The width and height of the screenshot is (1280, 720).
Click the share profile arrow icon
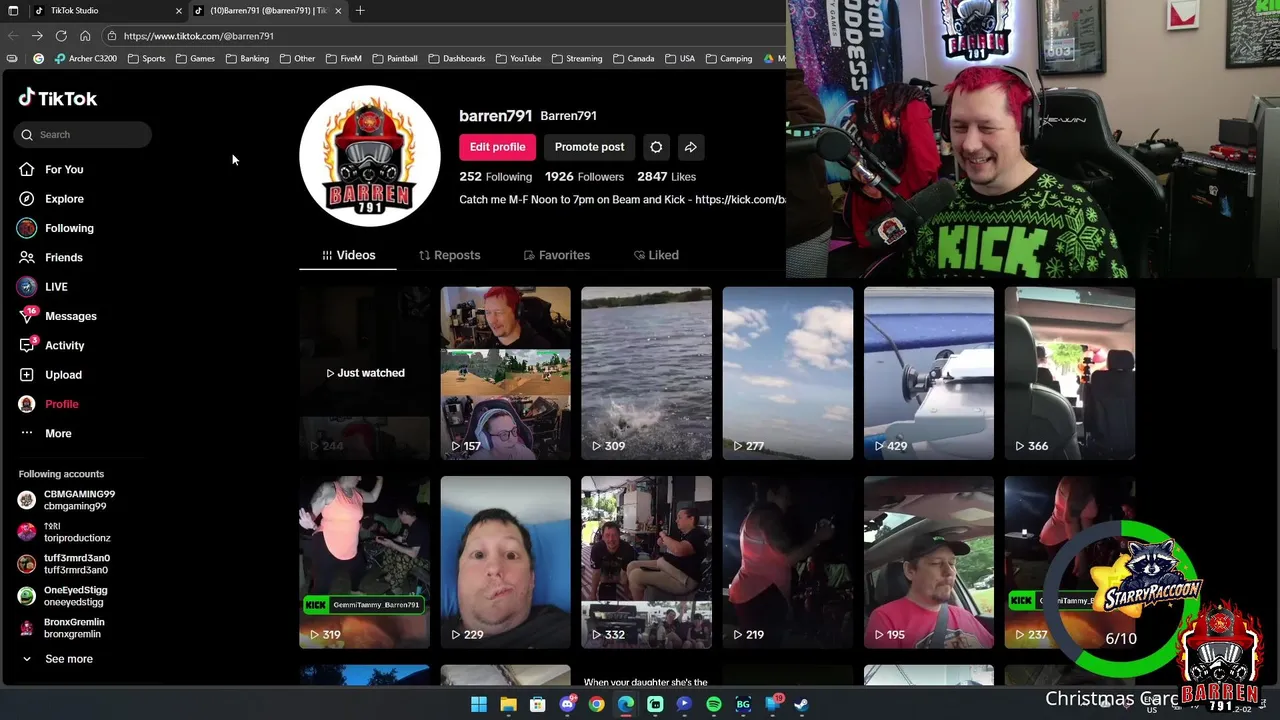[690, 147]
